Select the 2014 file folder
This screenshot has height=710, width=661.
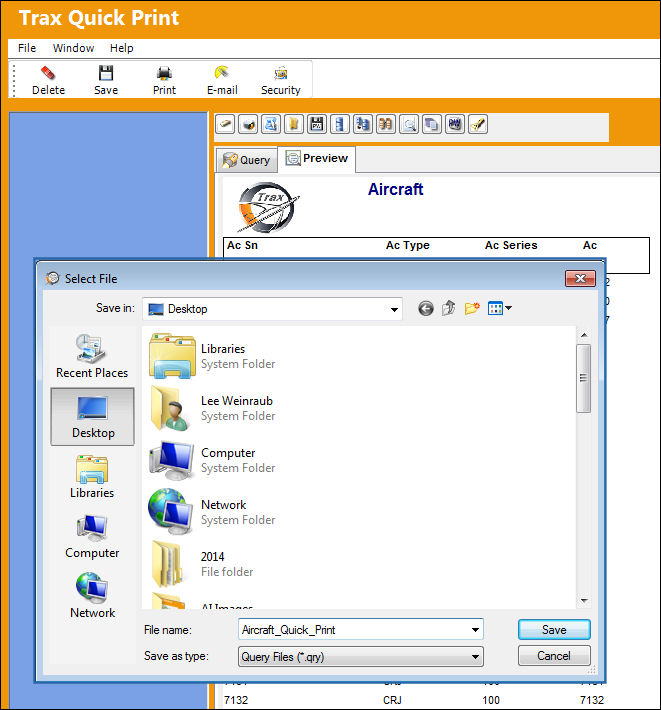202,564
